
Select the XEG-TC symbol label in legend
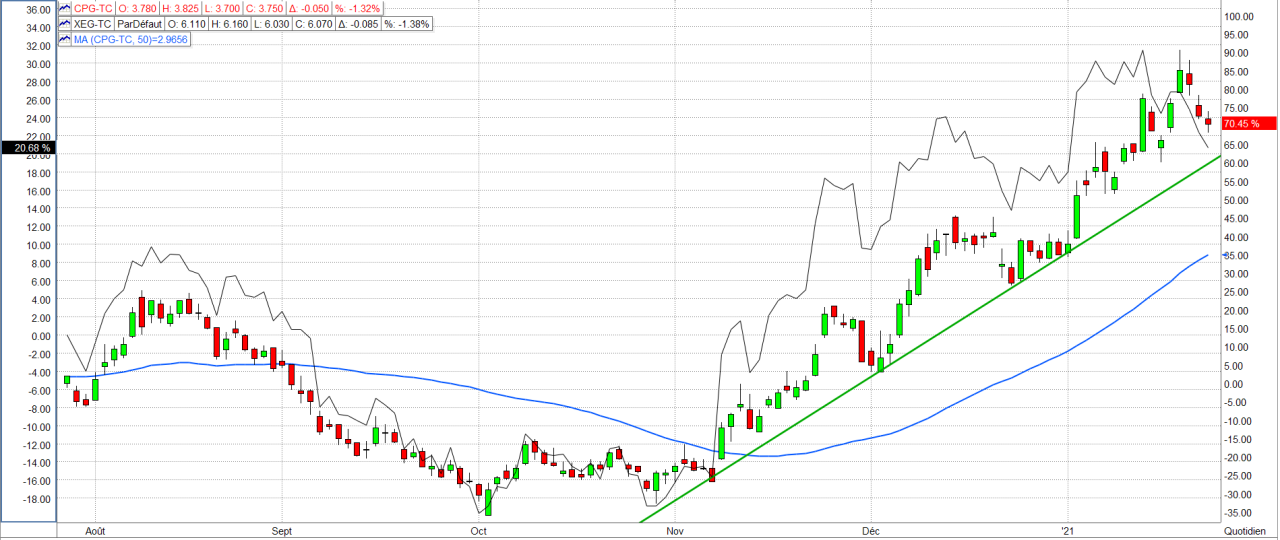[x=93, y=23]
